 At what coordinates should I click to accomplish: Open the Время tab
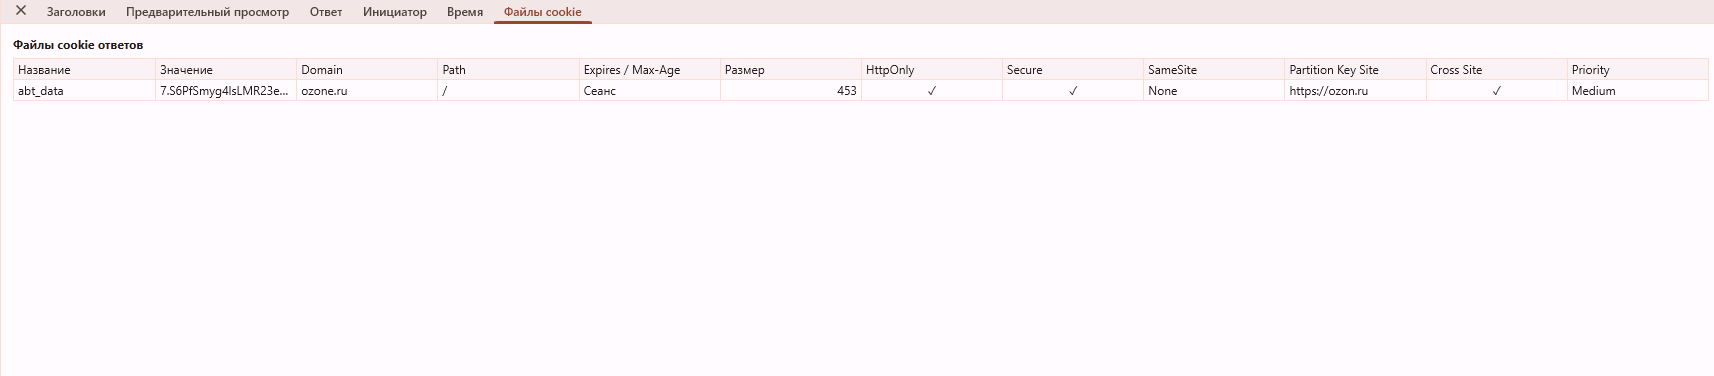465,12
